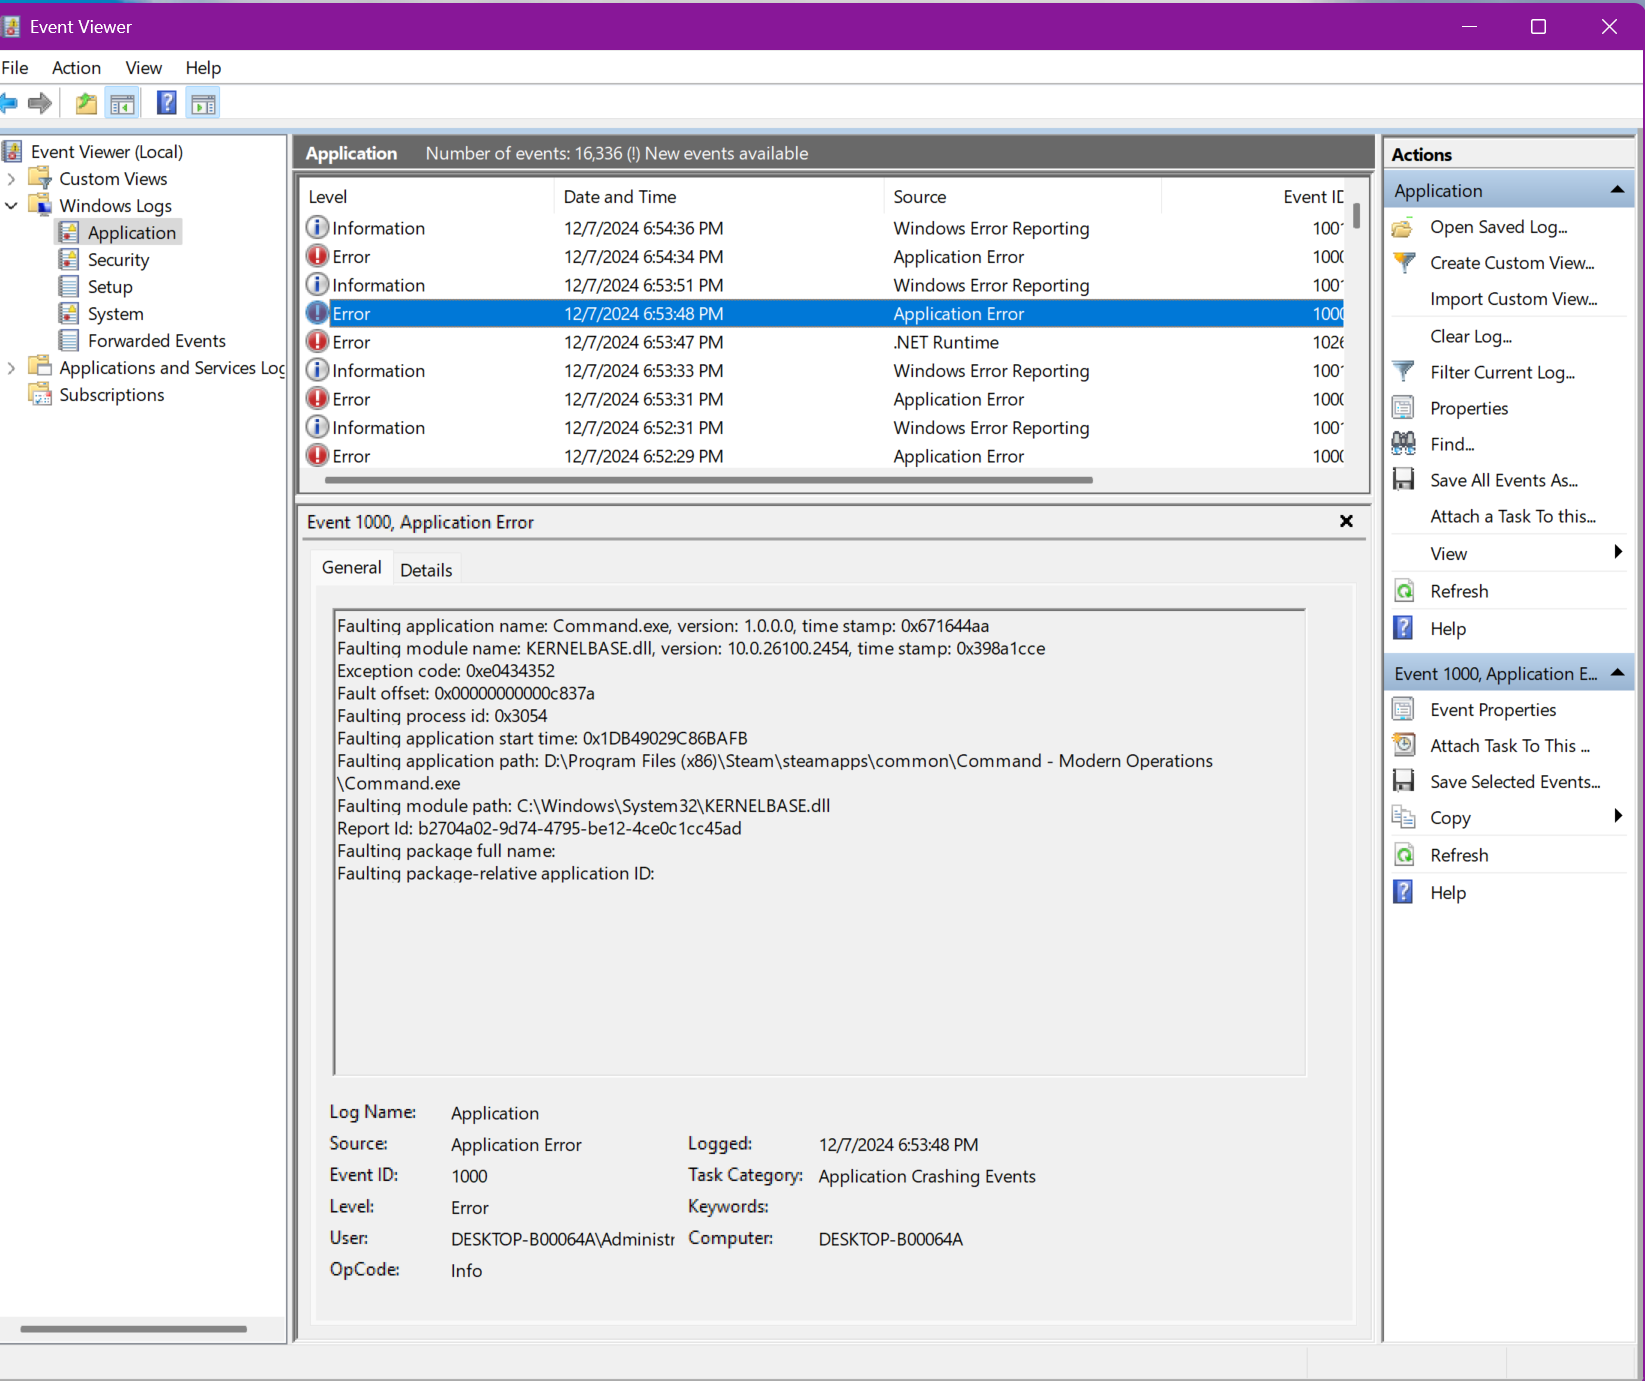Viewport: 1645px width, 1381px height.
Task: Click error icon of 6:54:34 PM event
Action: [x=317, y=256]
